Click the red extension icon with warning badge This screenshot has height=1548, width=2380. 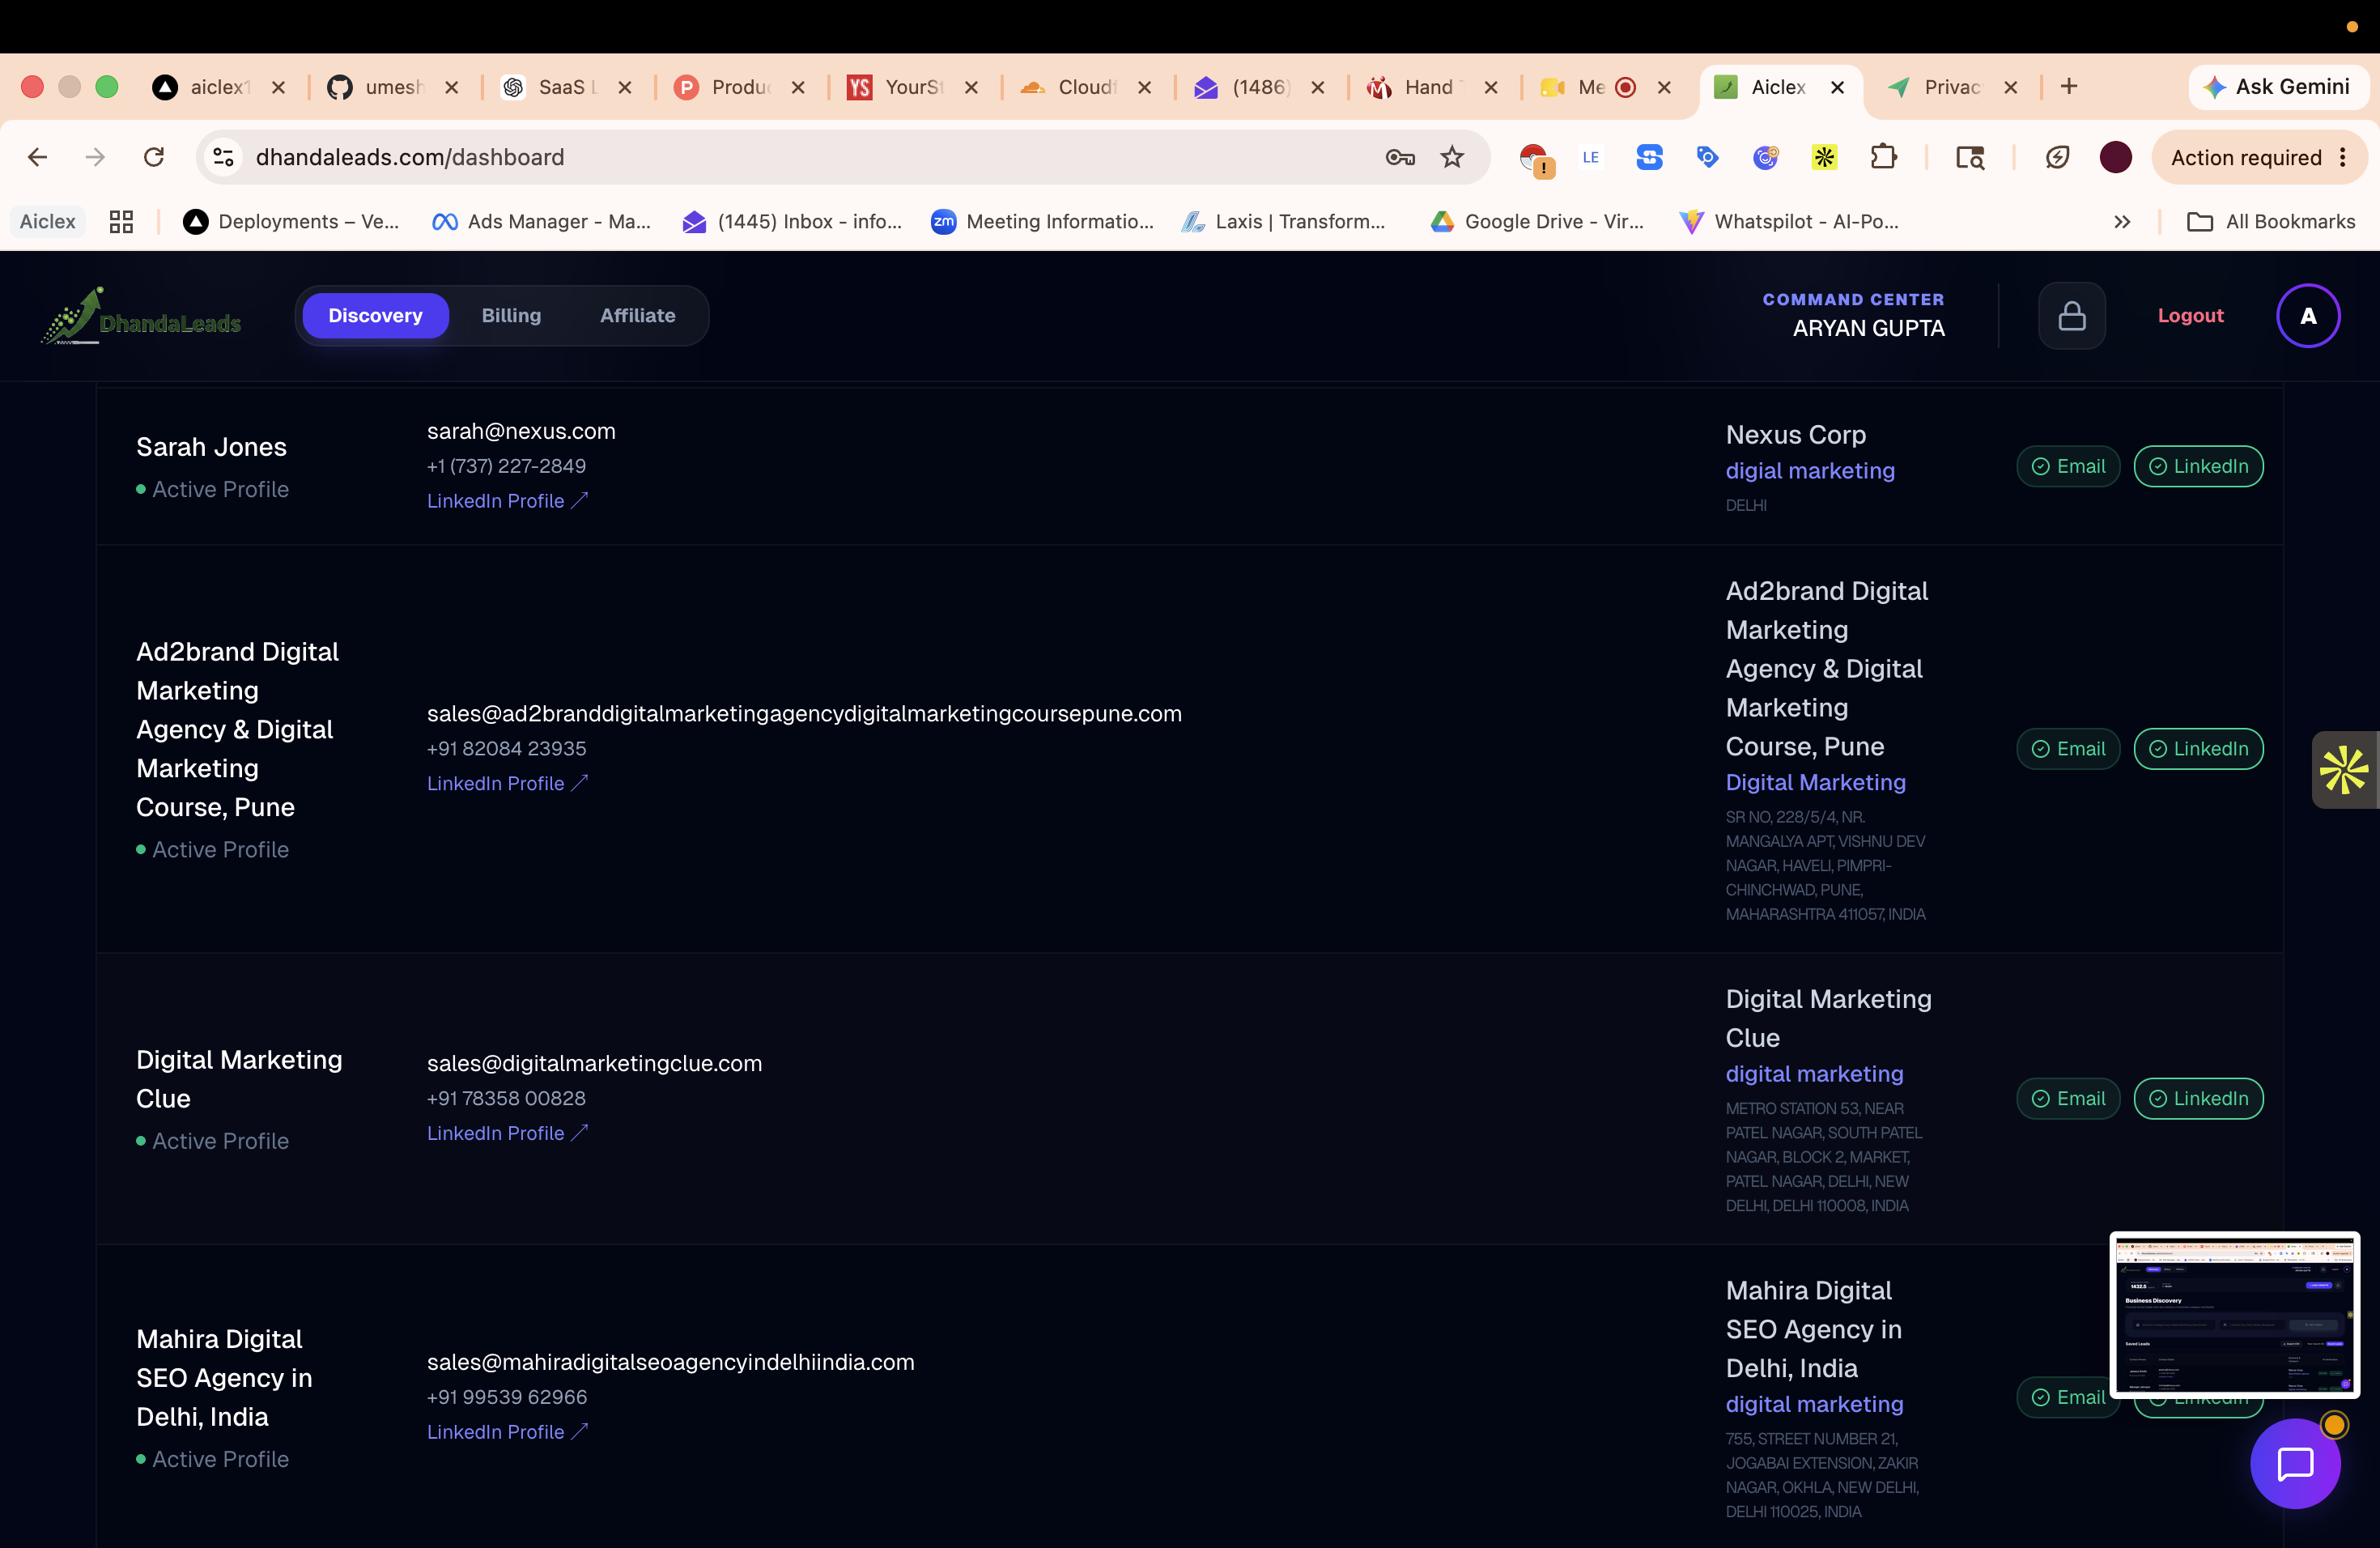1535,159
